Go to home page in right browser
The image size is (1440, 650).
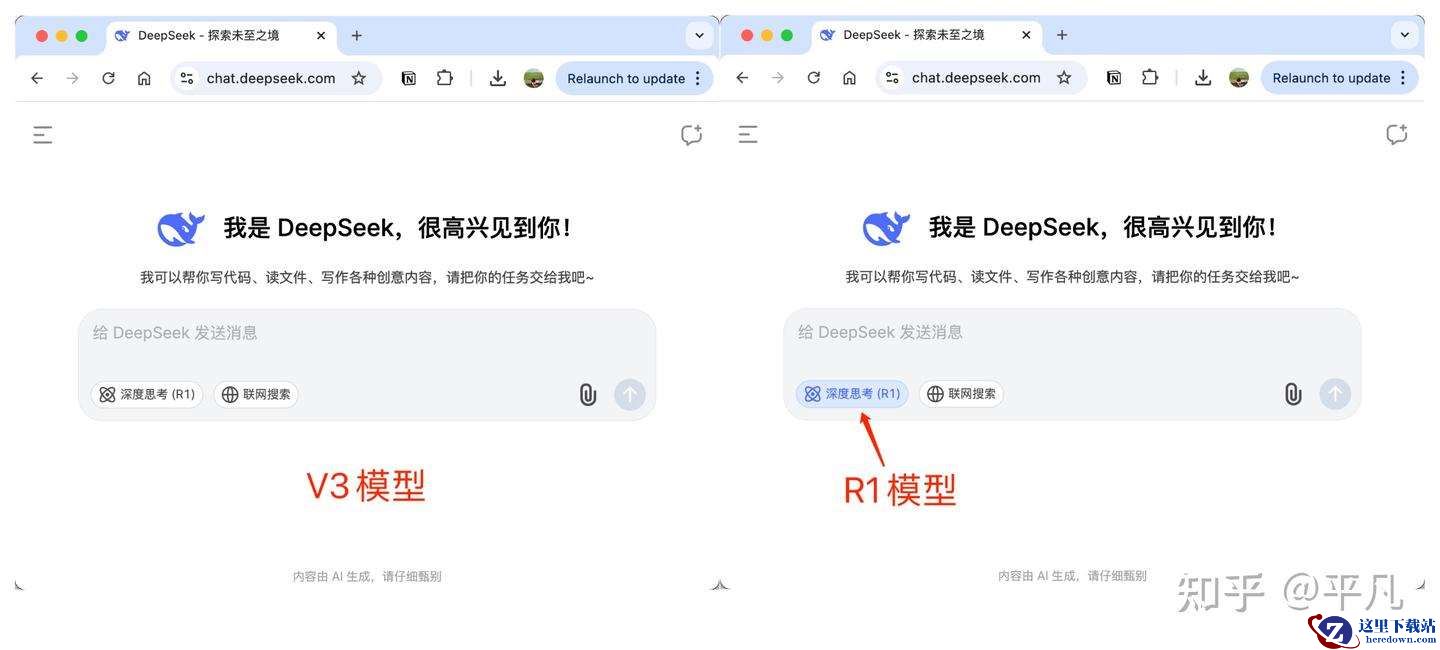849,78
